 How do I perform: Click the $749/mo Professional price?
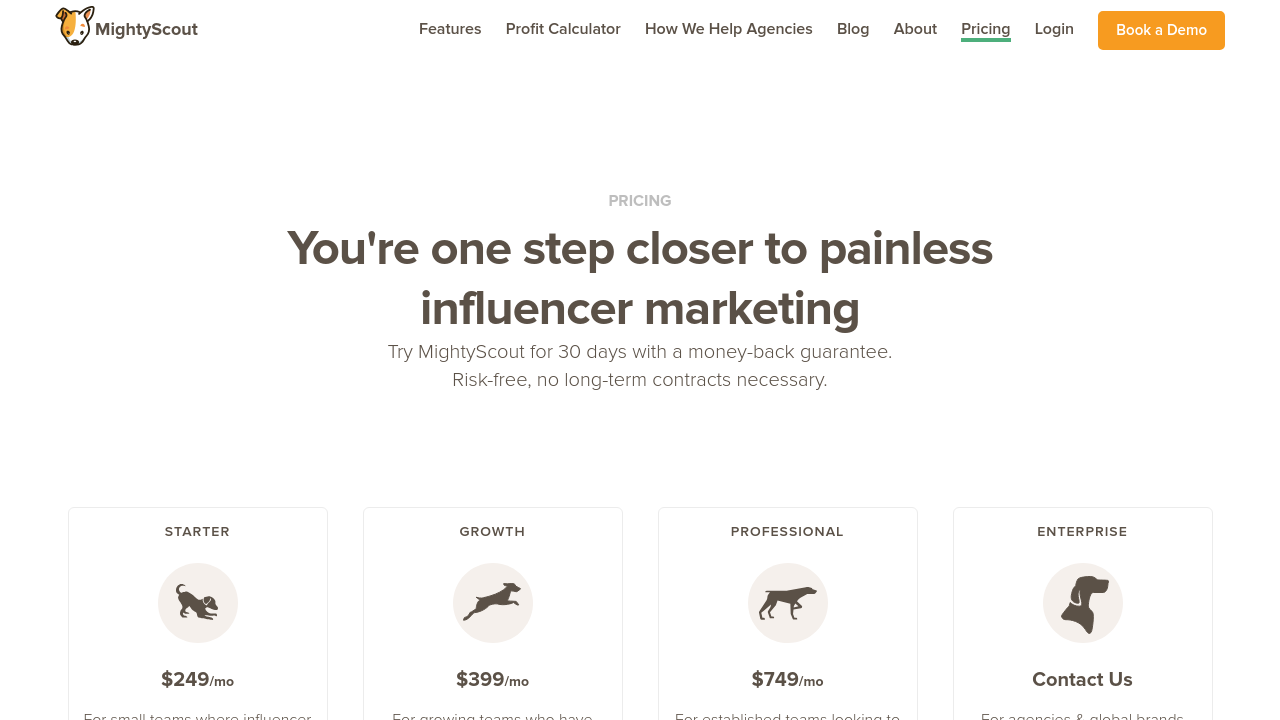[x=787, y=680]
